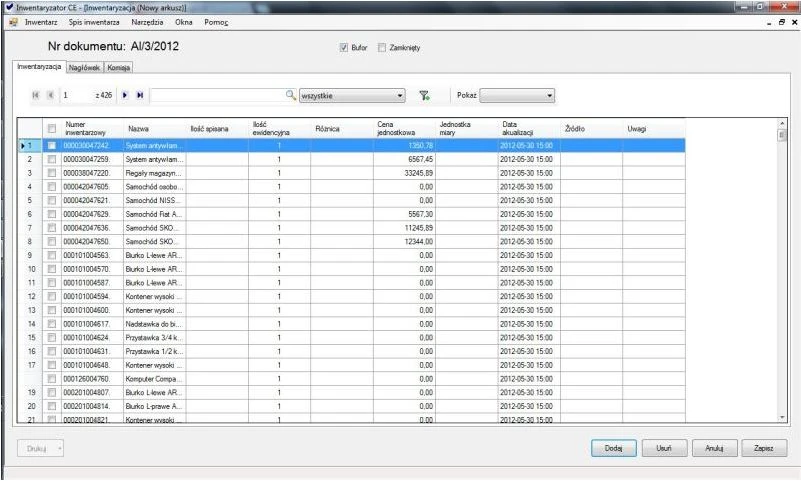Open the Drukuj button dropdown arrow
Viewport: 801px width, 481px height.
(60, 448)
